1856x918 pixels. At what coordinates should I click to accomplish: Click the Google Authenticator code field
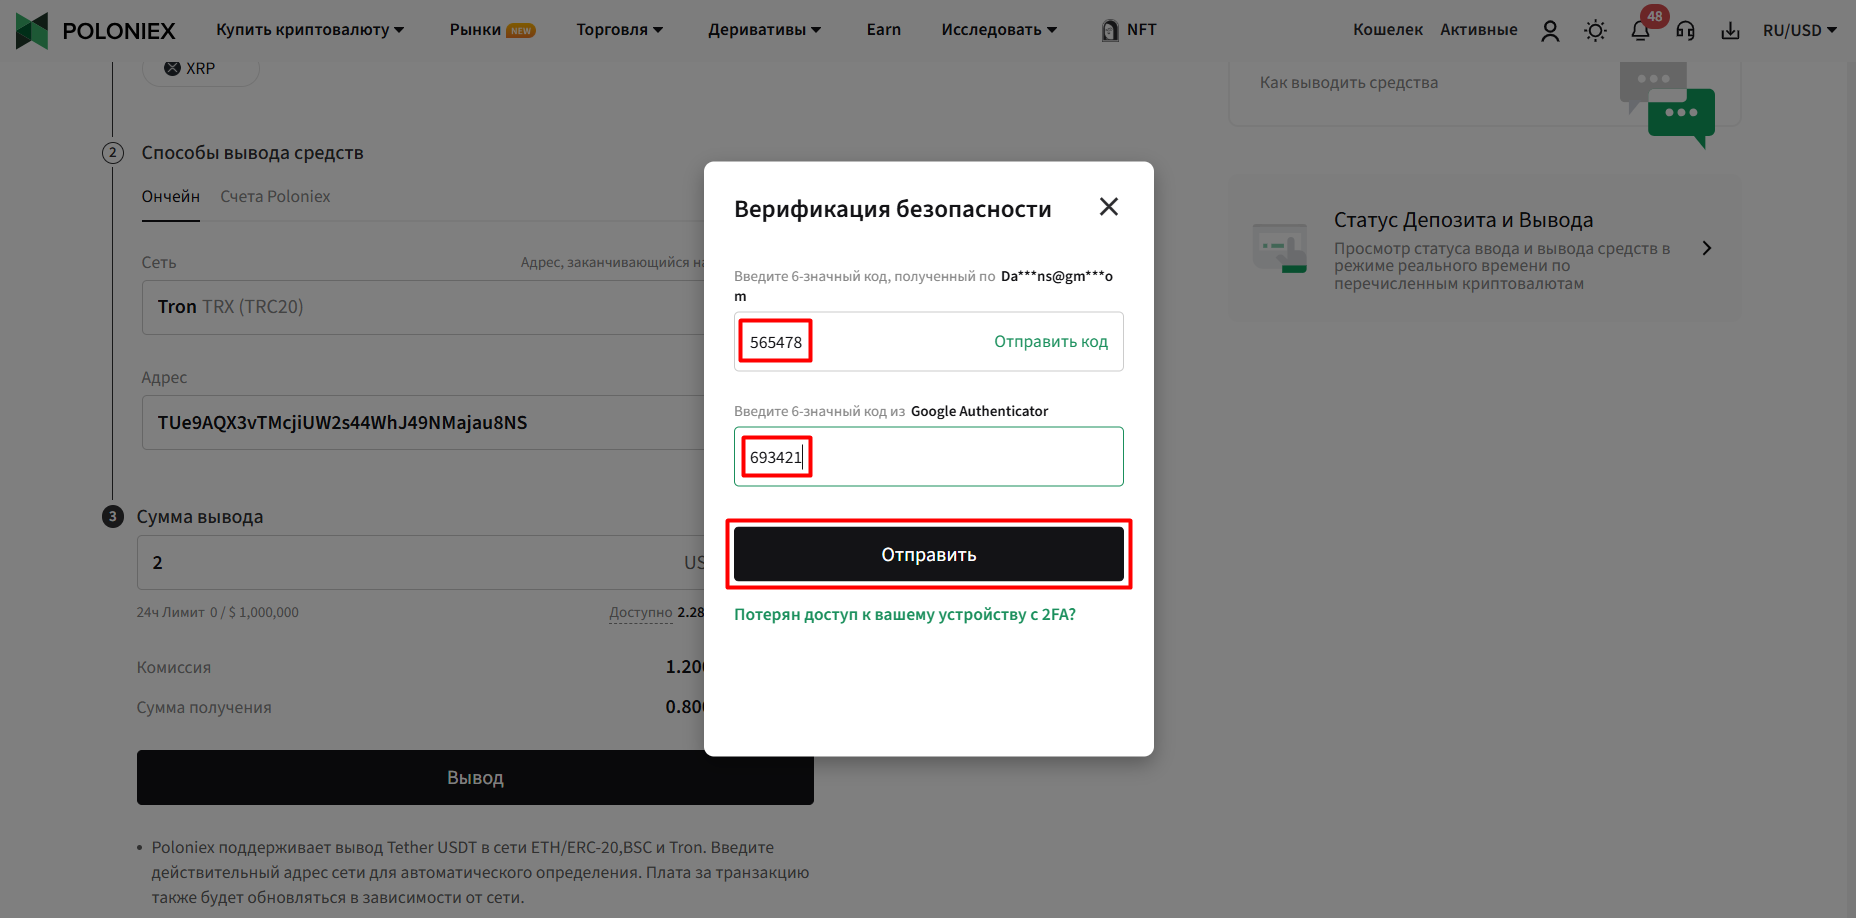pos(929,457)
